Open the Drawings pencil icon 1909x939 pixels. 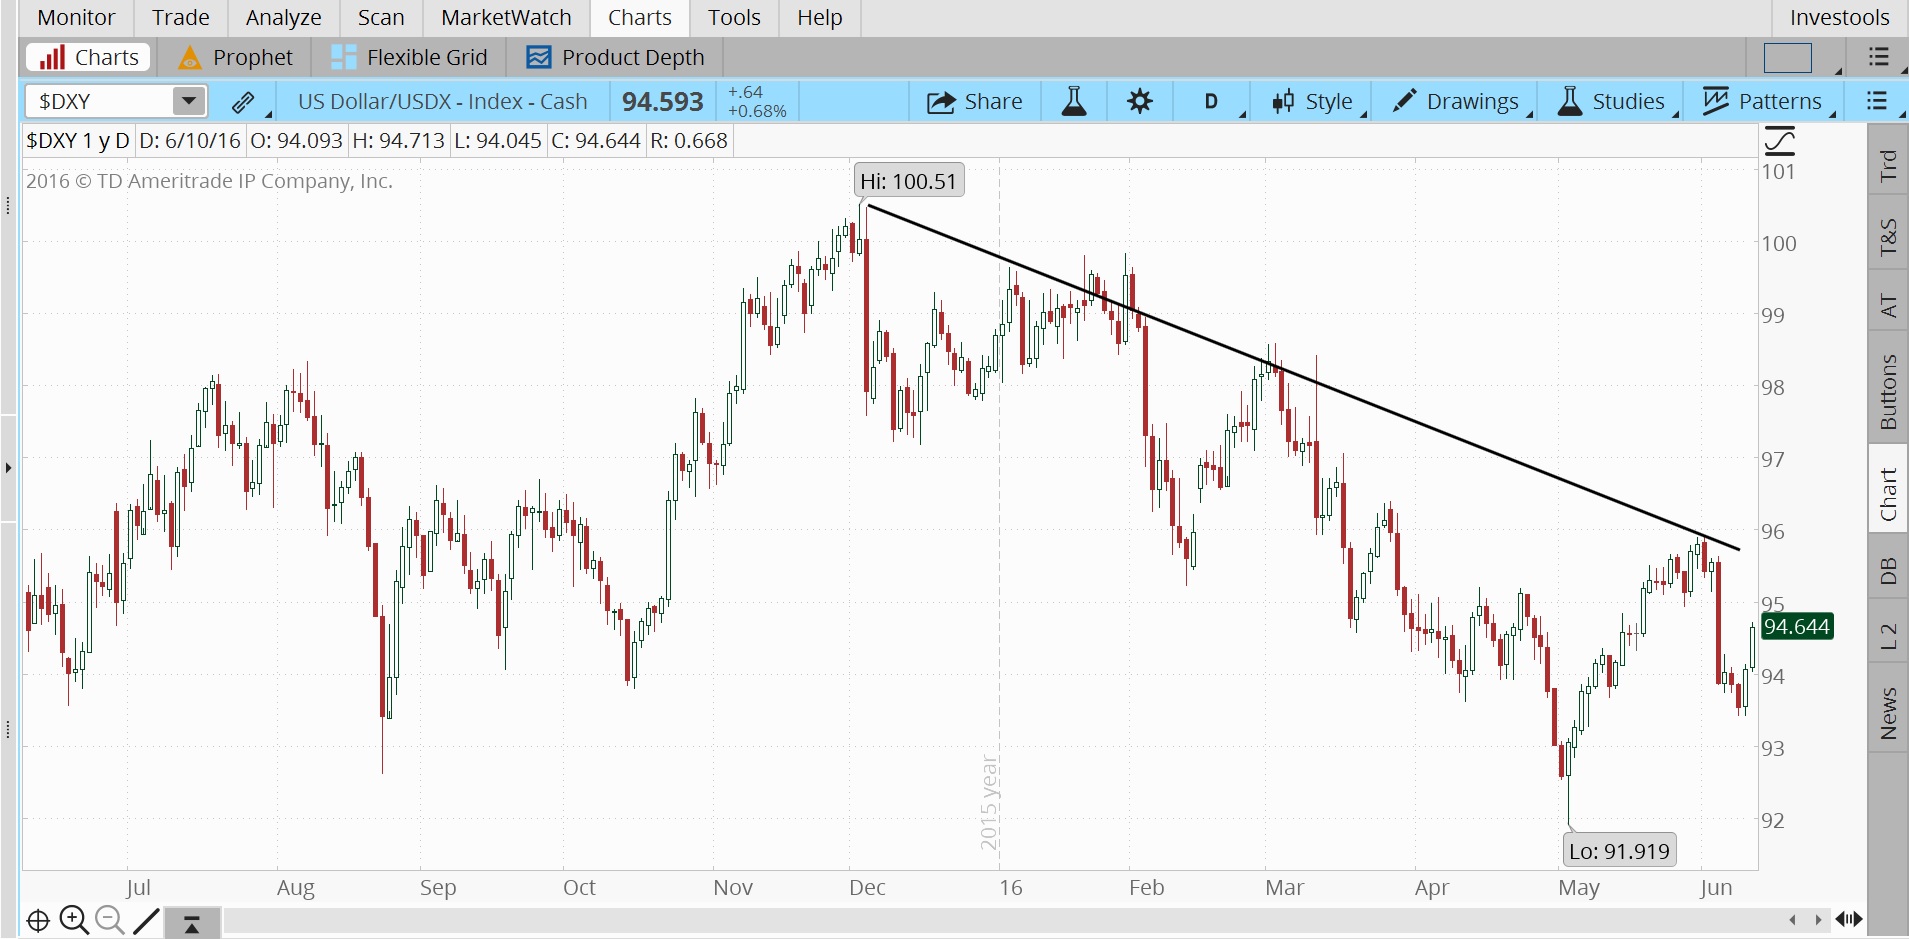point(1407,100)
